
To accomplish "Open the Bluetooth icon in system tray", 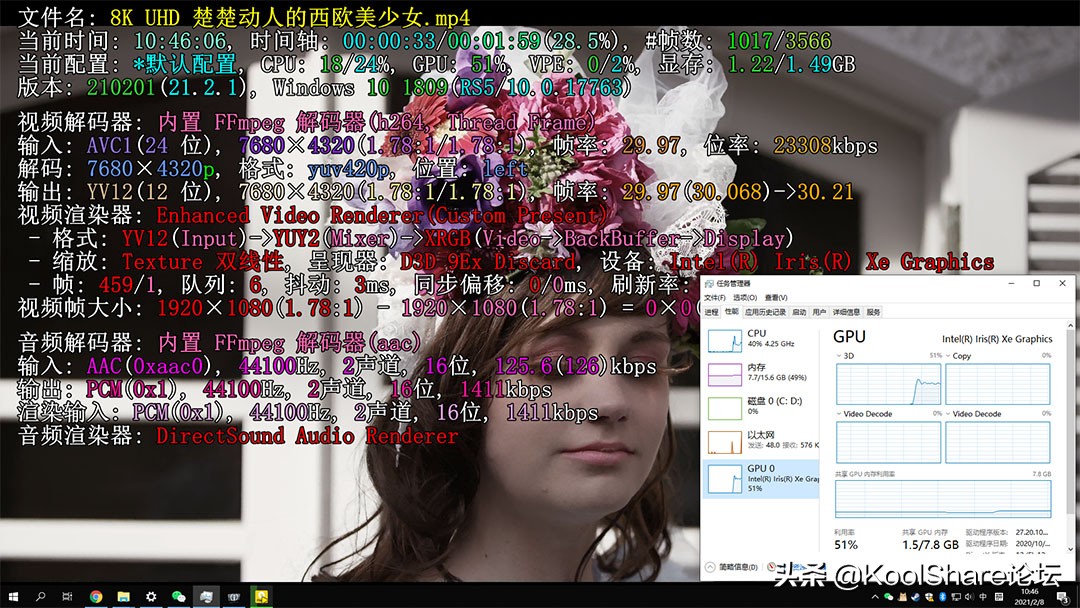I will click(943, 597).
